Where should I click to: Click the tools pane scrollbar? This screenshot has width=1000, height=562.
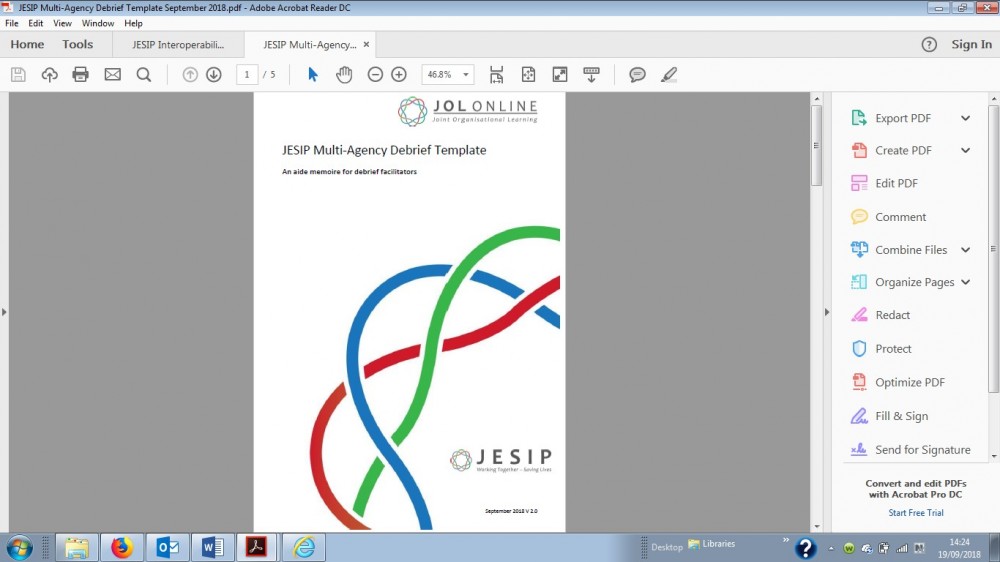coord(994,249)
